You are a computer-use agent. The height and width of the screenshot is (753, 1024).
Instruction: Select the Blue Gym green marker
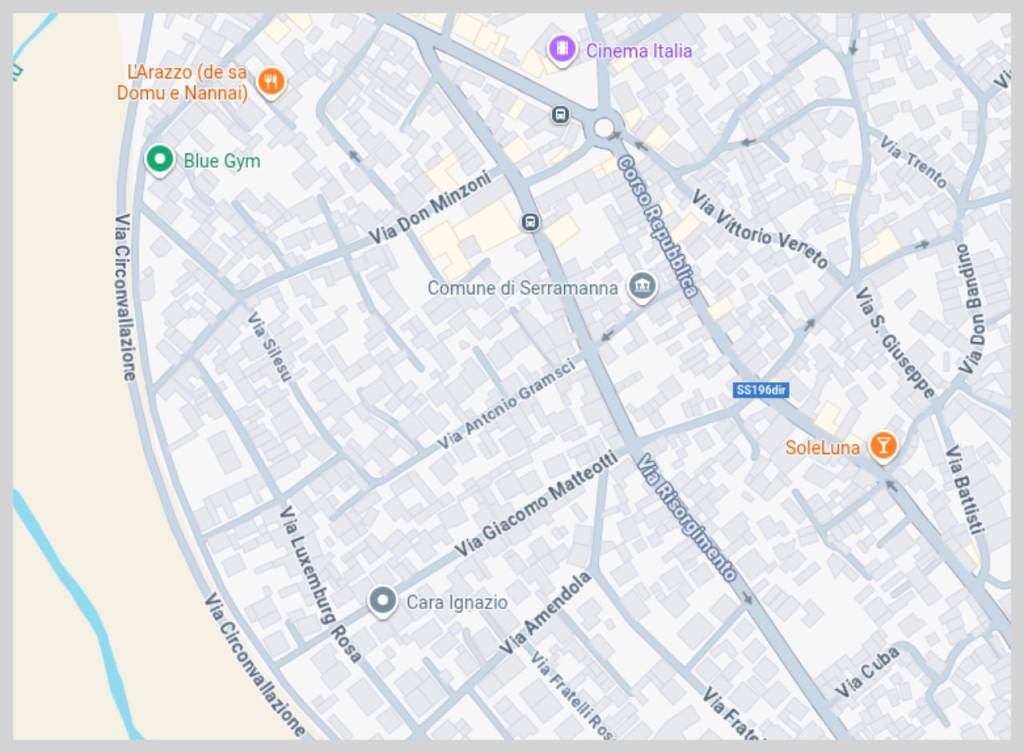tap(159, 159)
